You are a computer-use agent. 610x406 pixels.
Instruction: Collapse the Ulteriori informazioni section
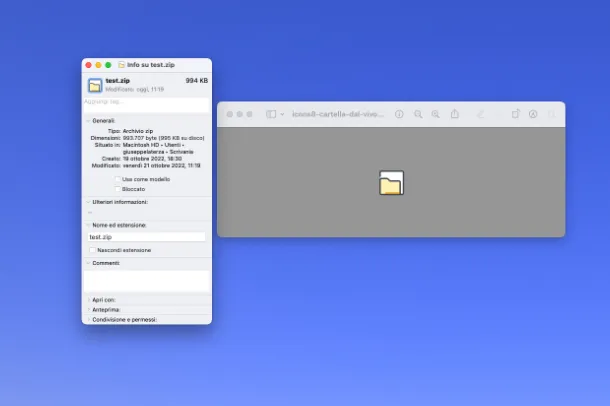(x=88, y=202)
